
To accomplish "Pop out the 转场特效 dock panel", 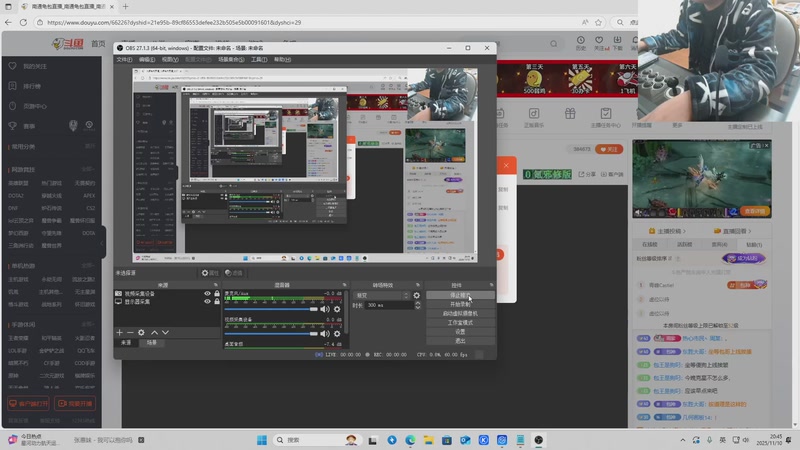I will (x=418, y=285).
